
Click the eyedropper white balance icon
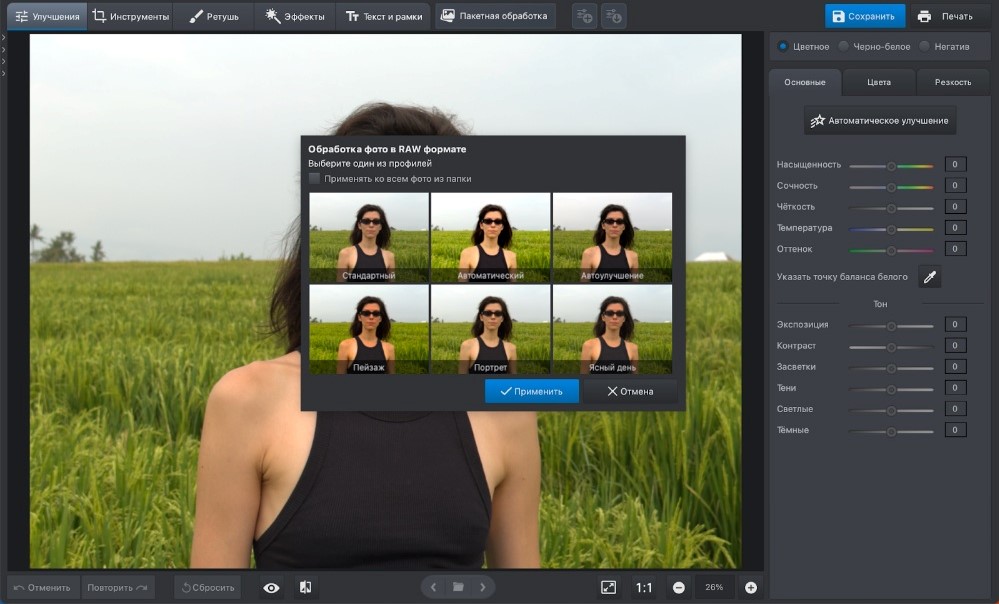(x=929, y=277)
